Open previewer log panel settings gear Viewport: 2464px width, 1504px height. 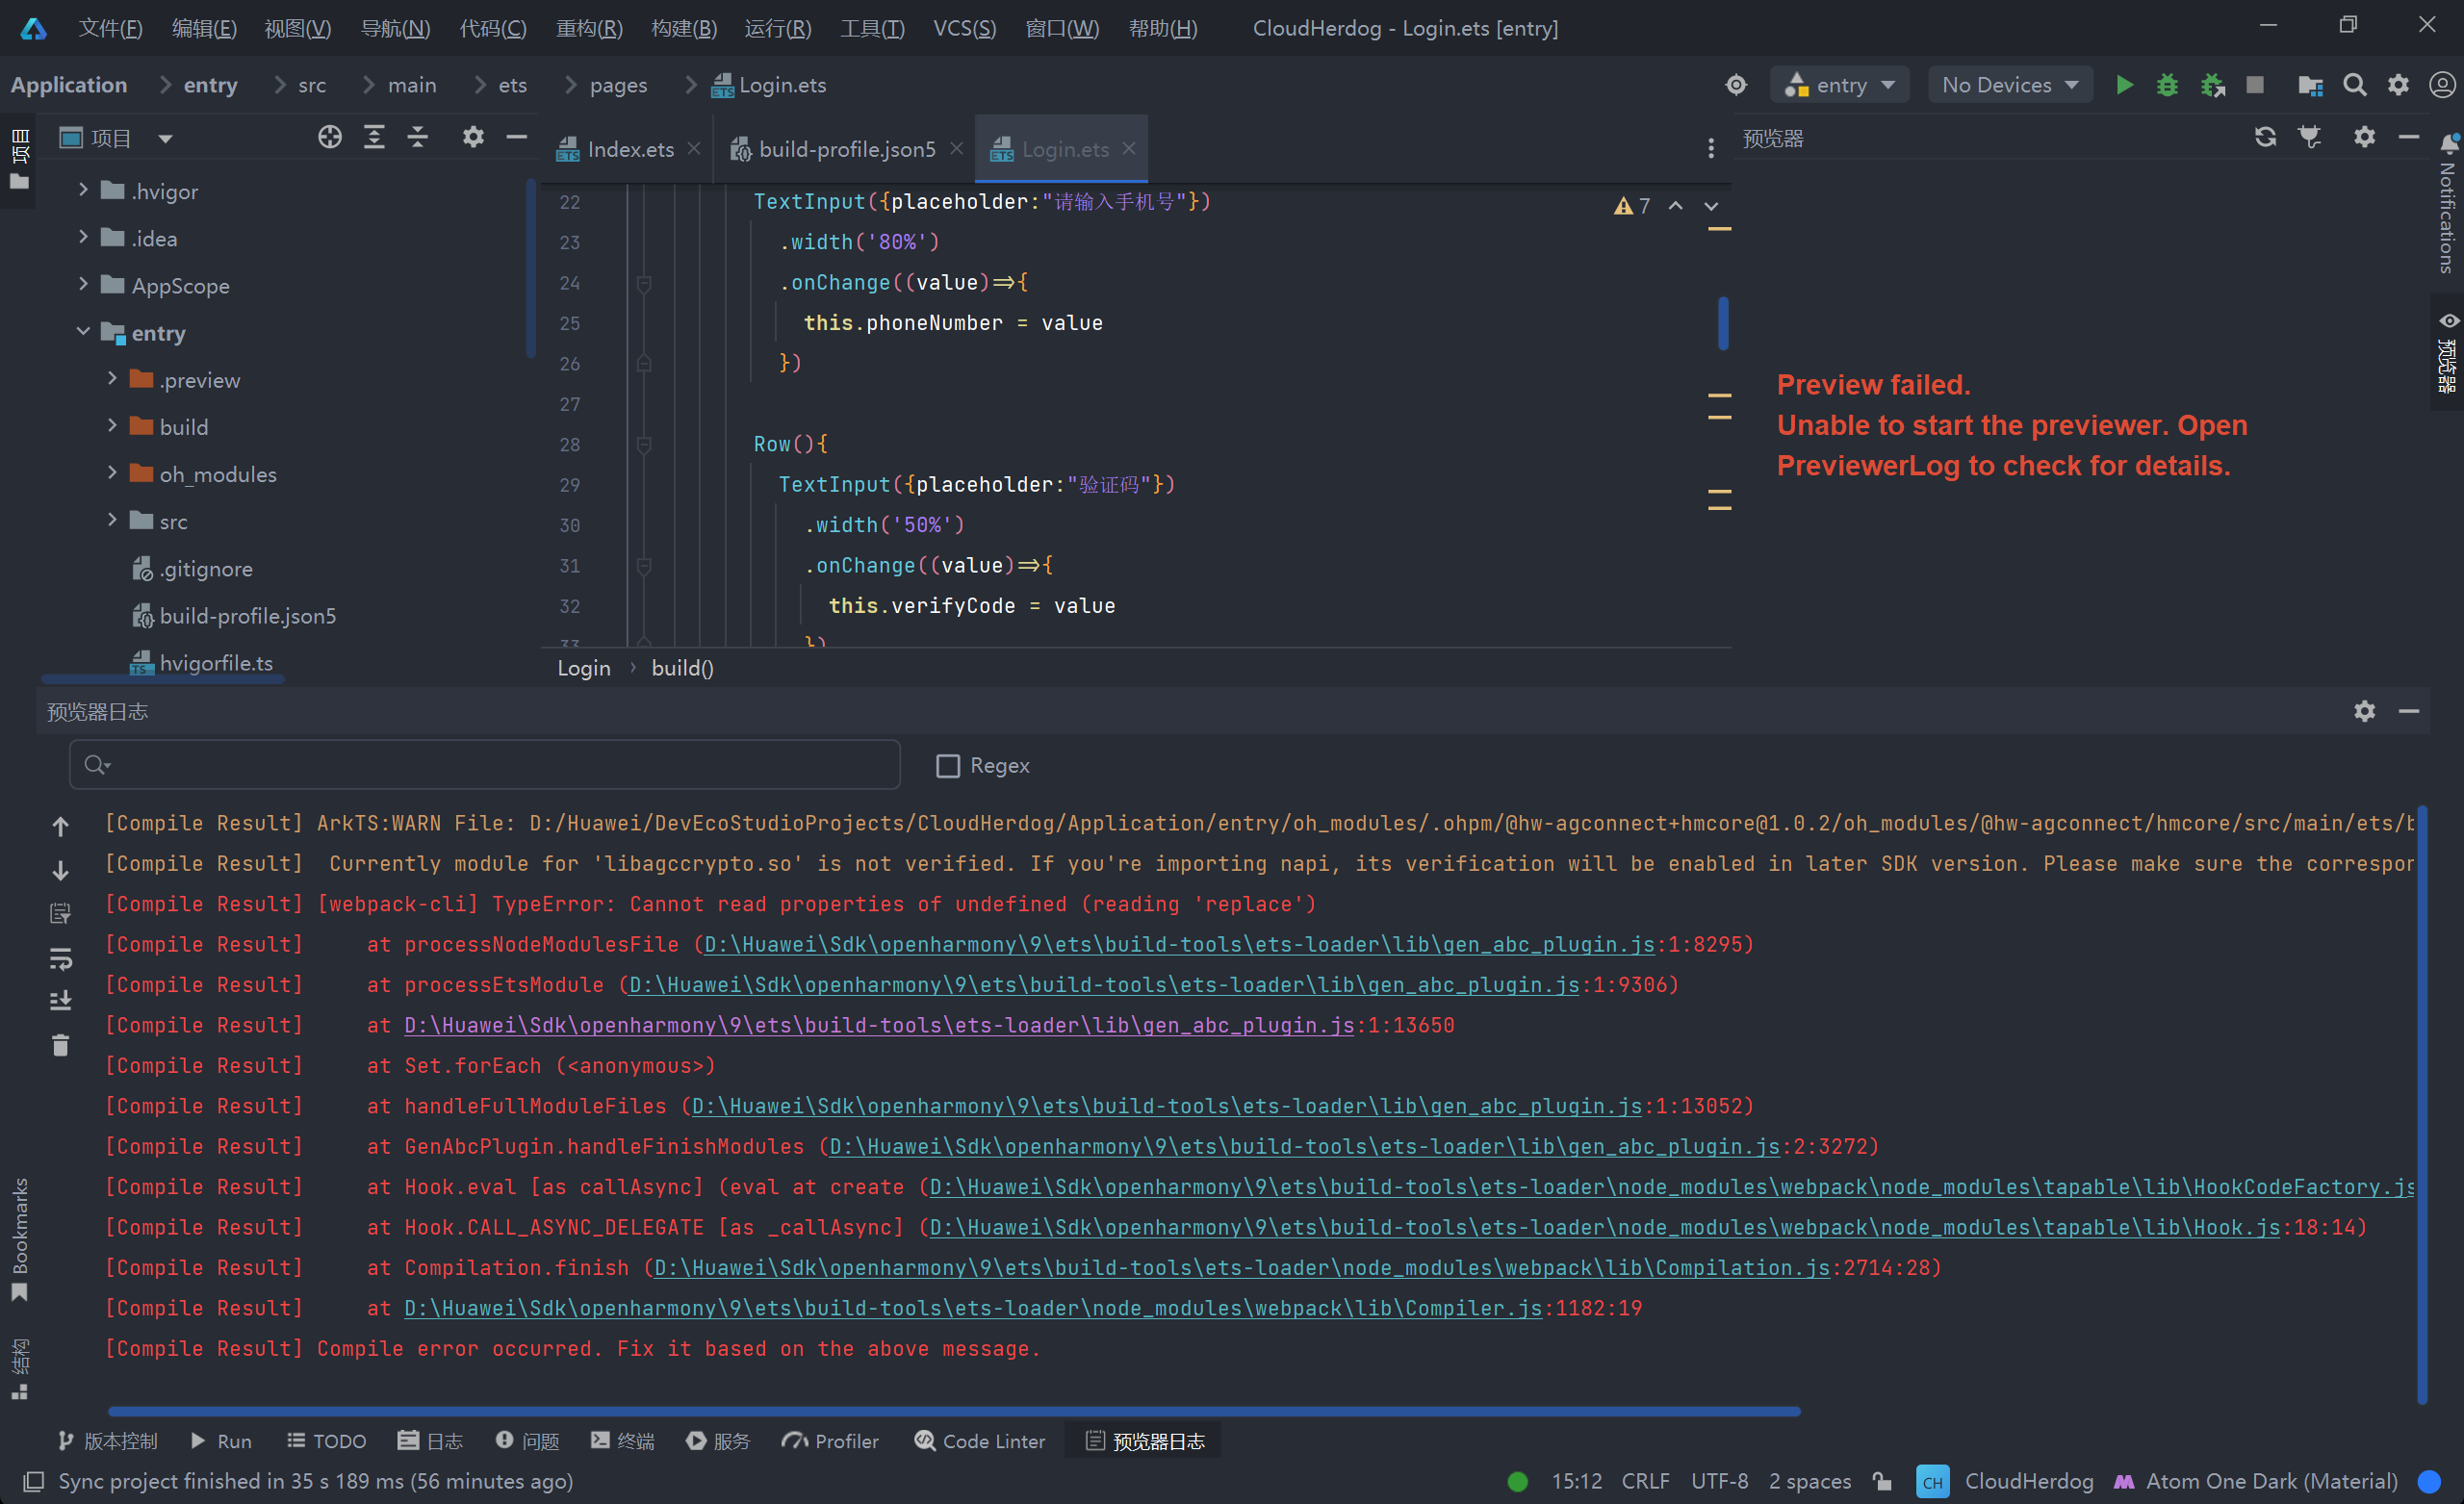point(2364,711)
